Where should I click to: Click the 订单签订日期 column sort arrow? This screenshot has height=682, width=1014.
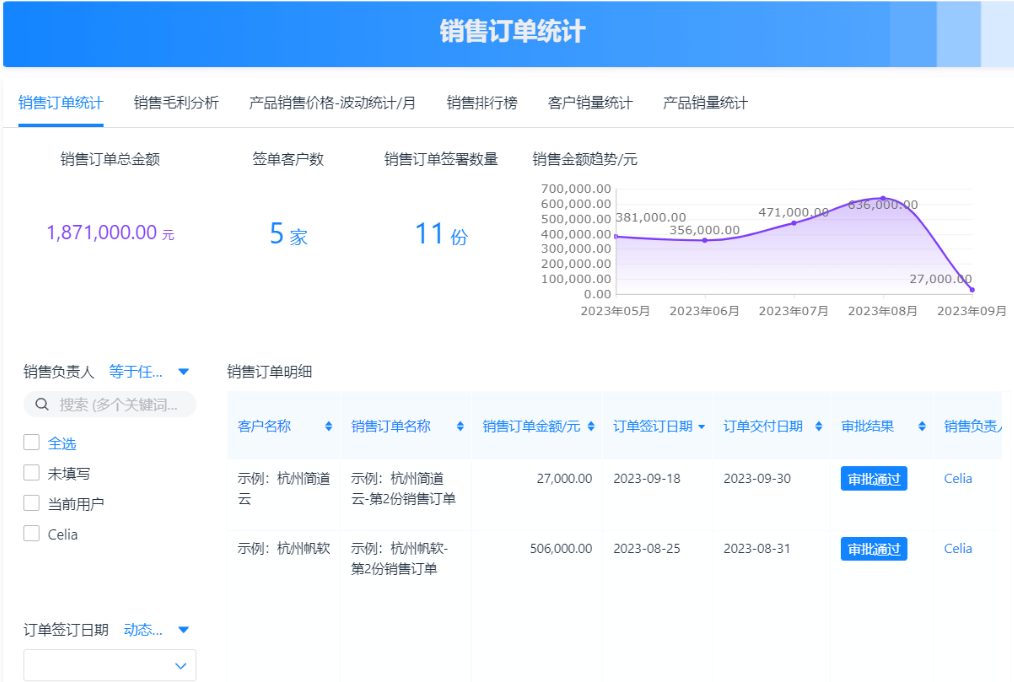701,426
